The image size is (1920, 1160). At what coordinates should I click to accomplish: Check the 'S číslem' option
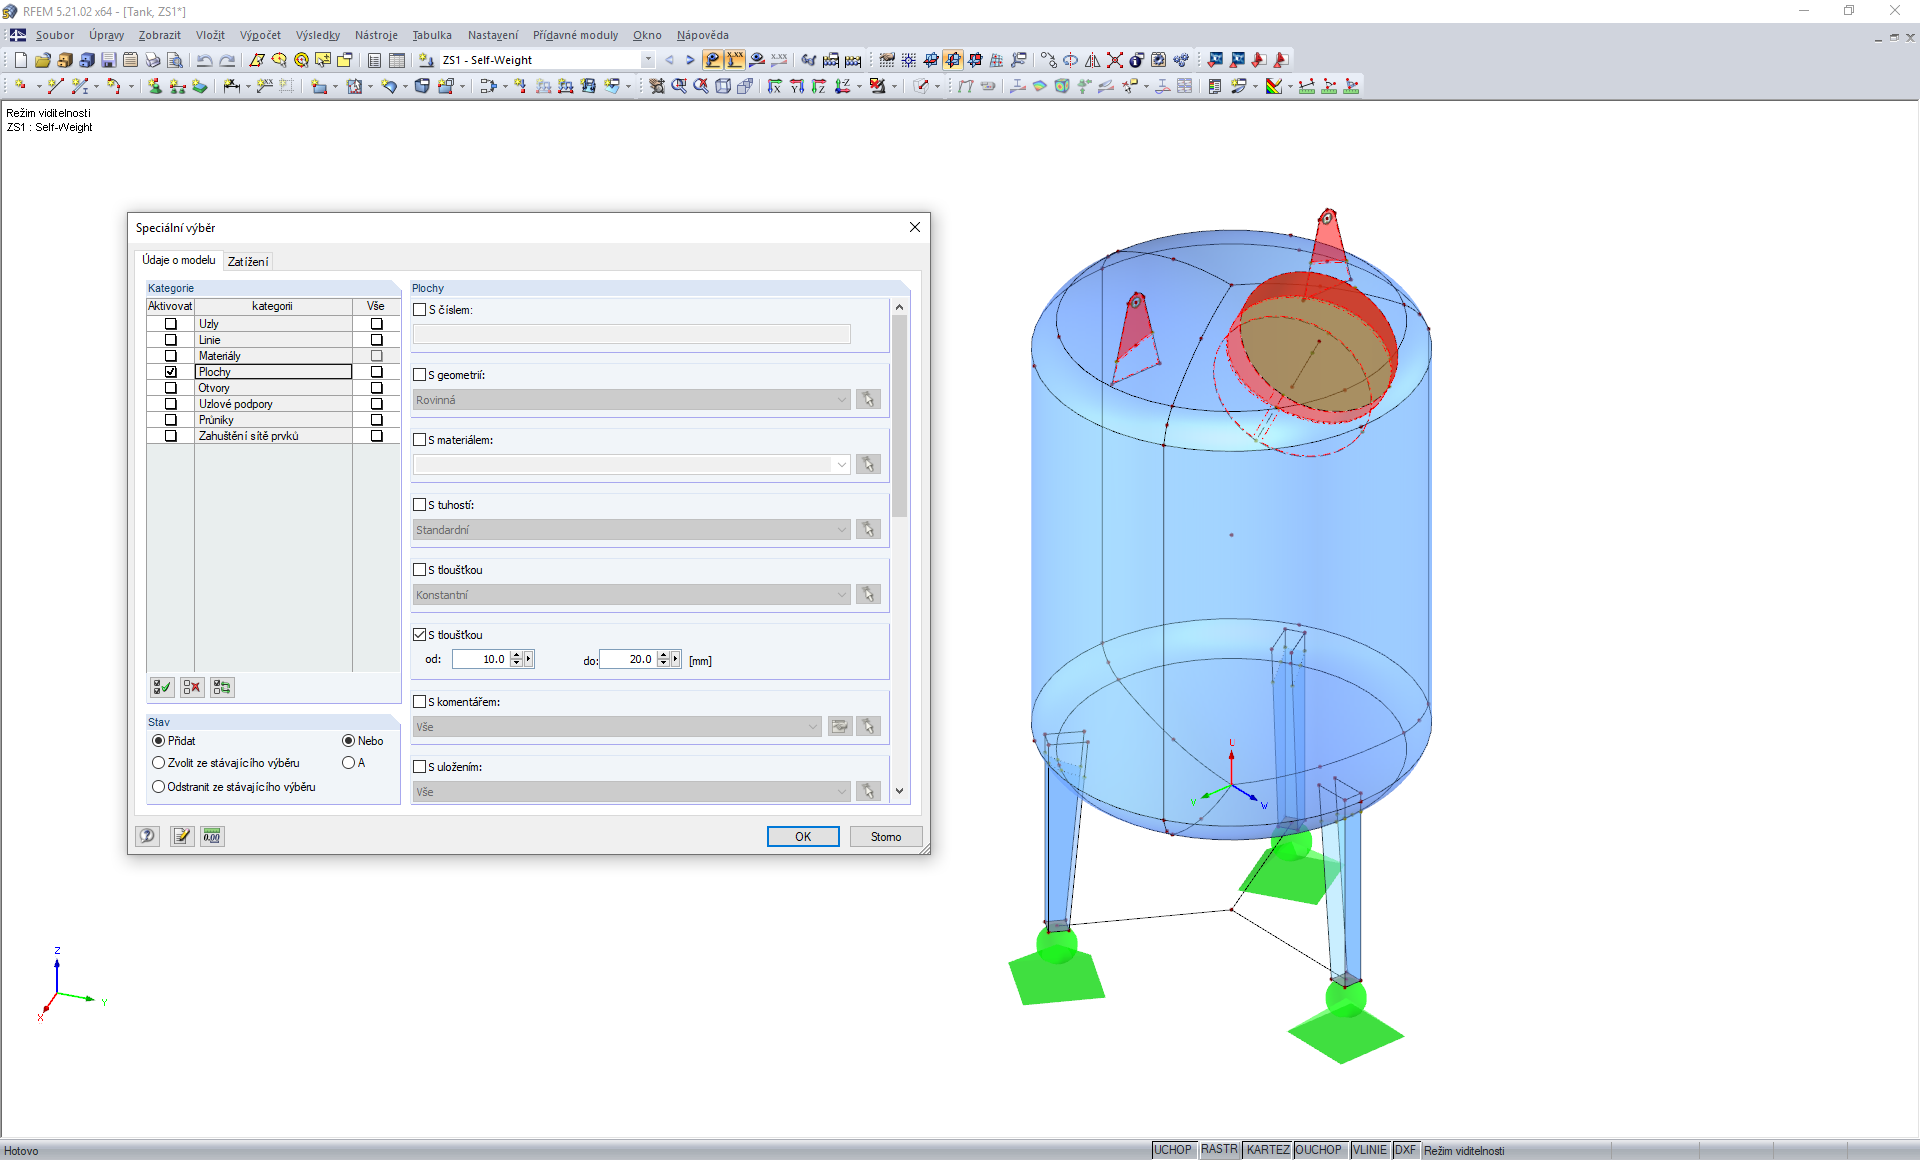(x=420, y=310)
